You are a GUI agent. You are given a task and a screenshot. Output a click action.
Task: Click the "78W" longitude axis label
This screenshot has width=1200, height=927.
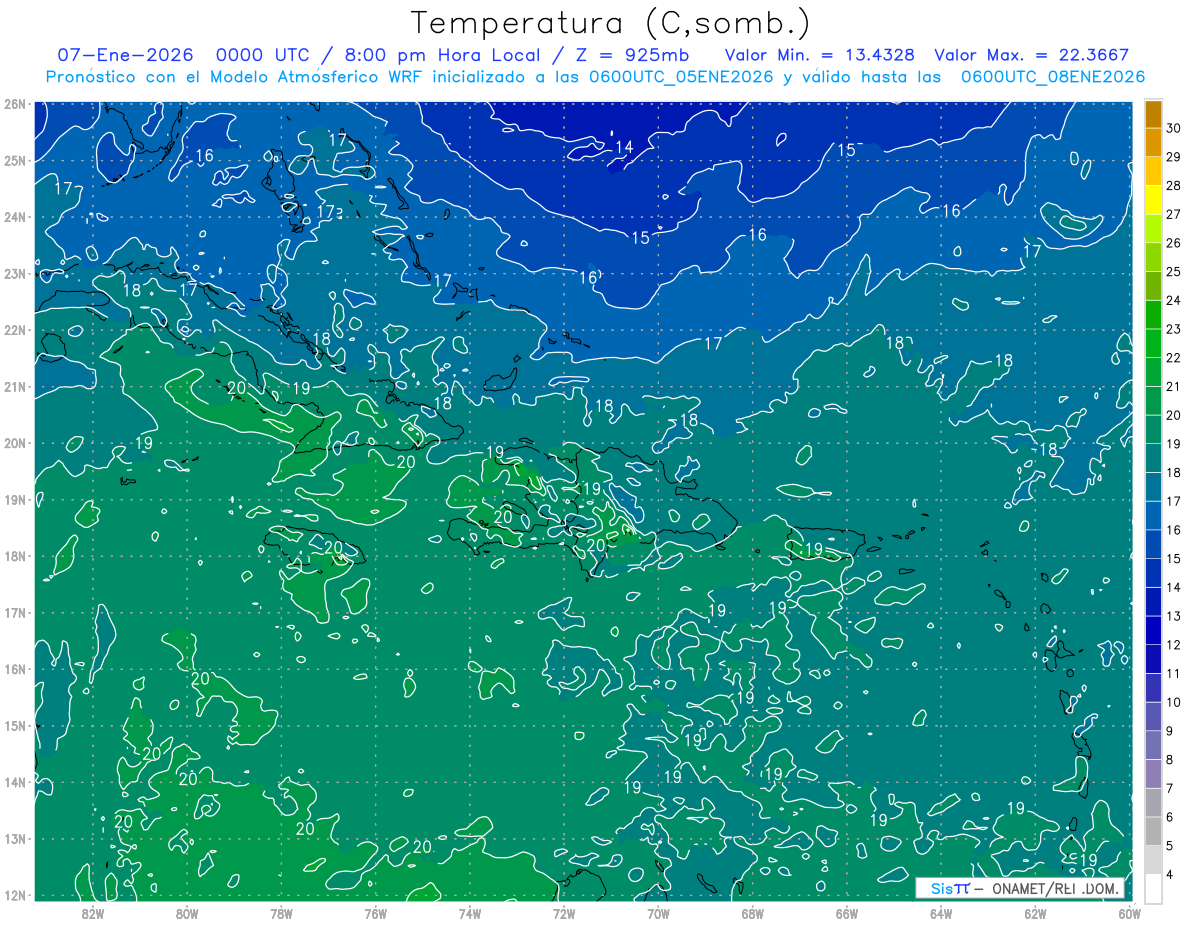click(281, 913)
